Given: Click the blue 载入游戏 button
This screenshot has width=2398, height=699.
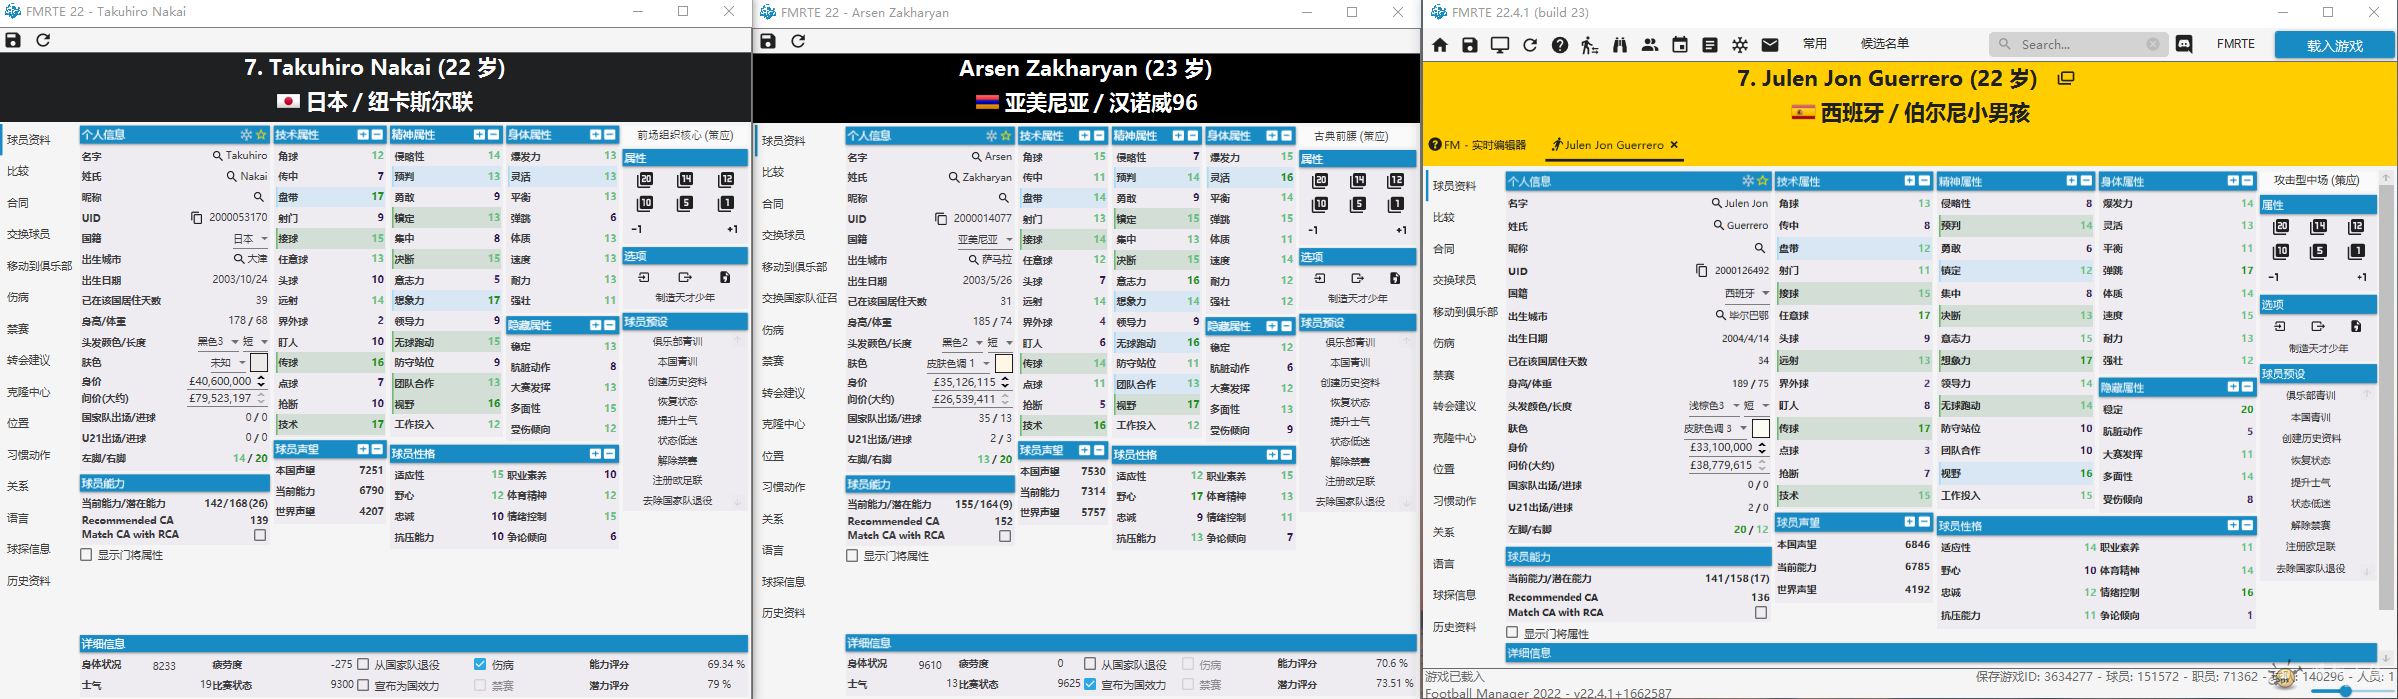Looking at the screenshot, I should (2334, 45).
